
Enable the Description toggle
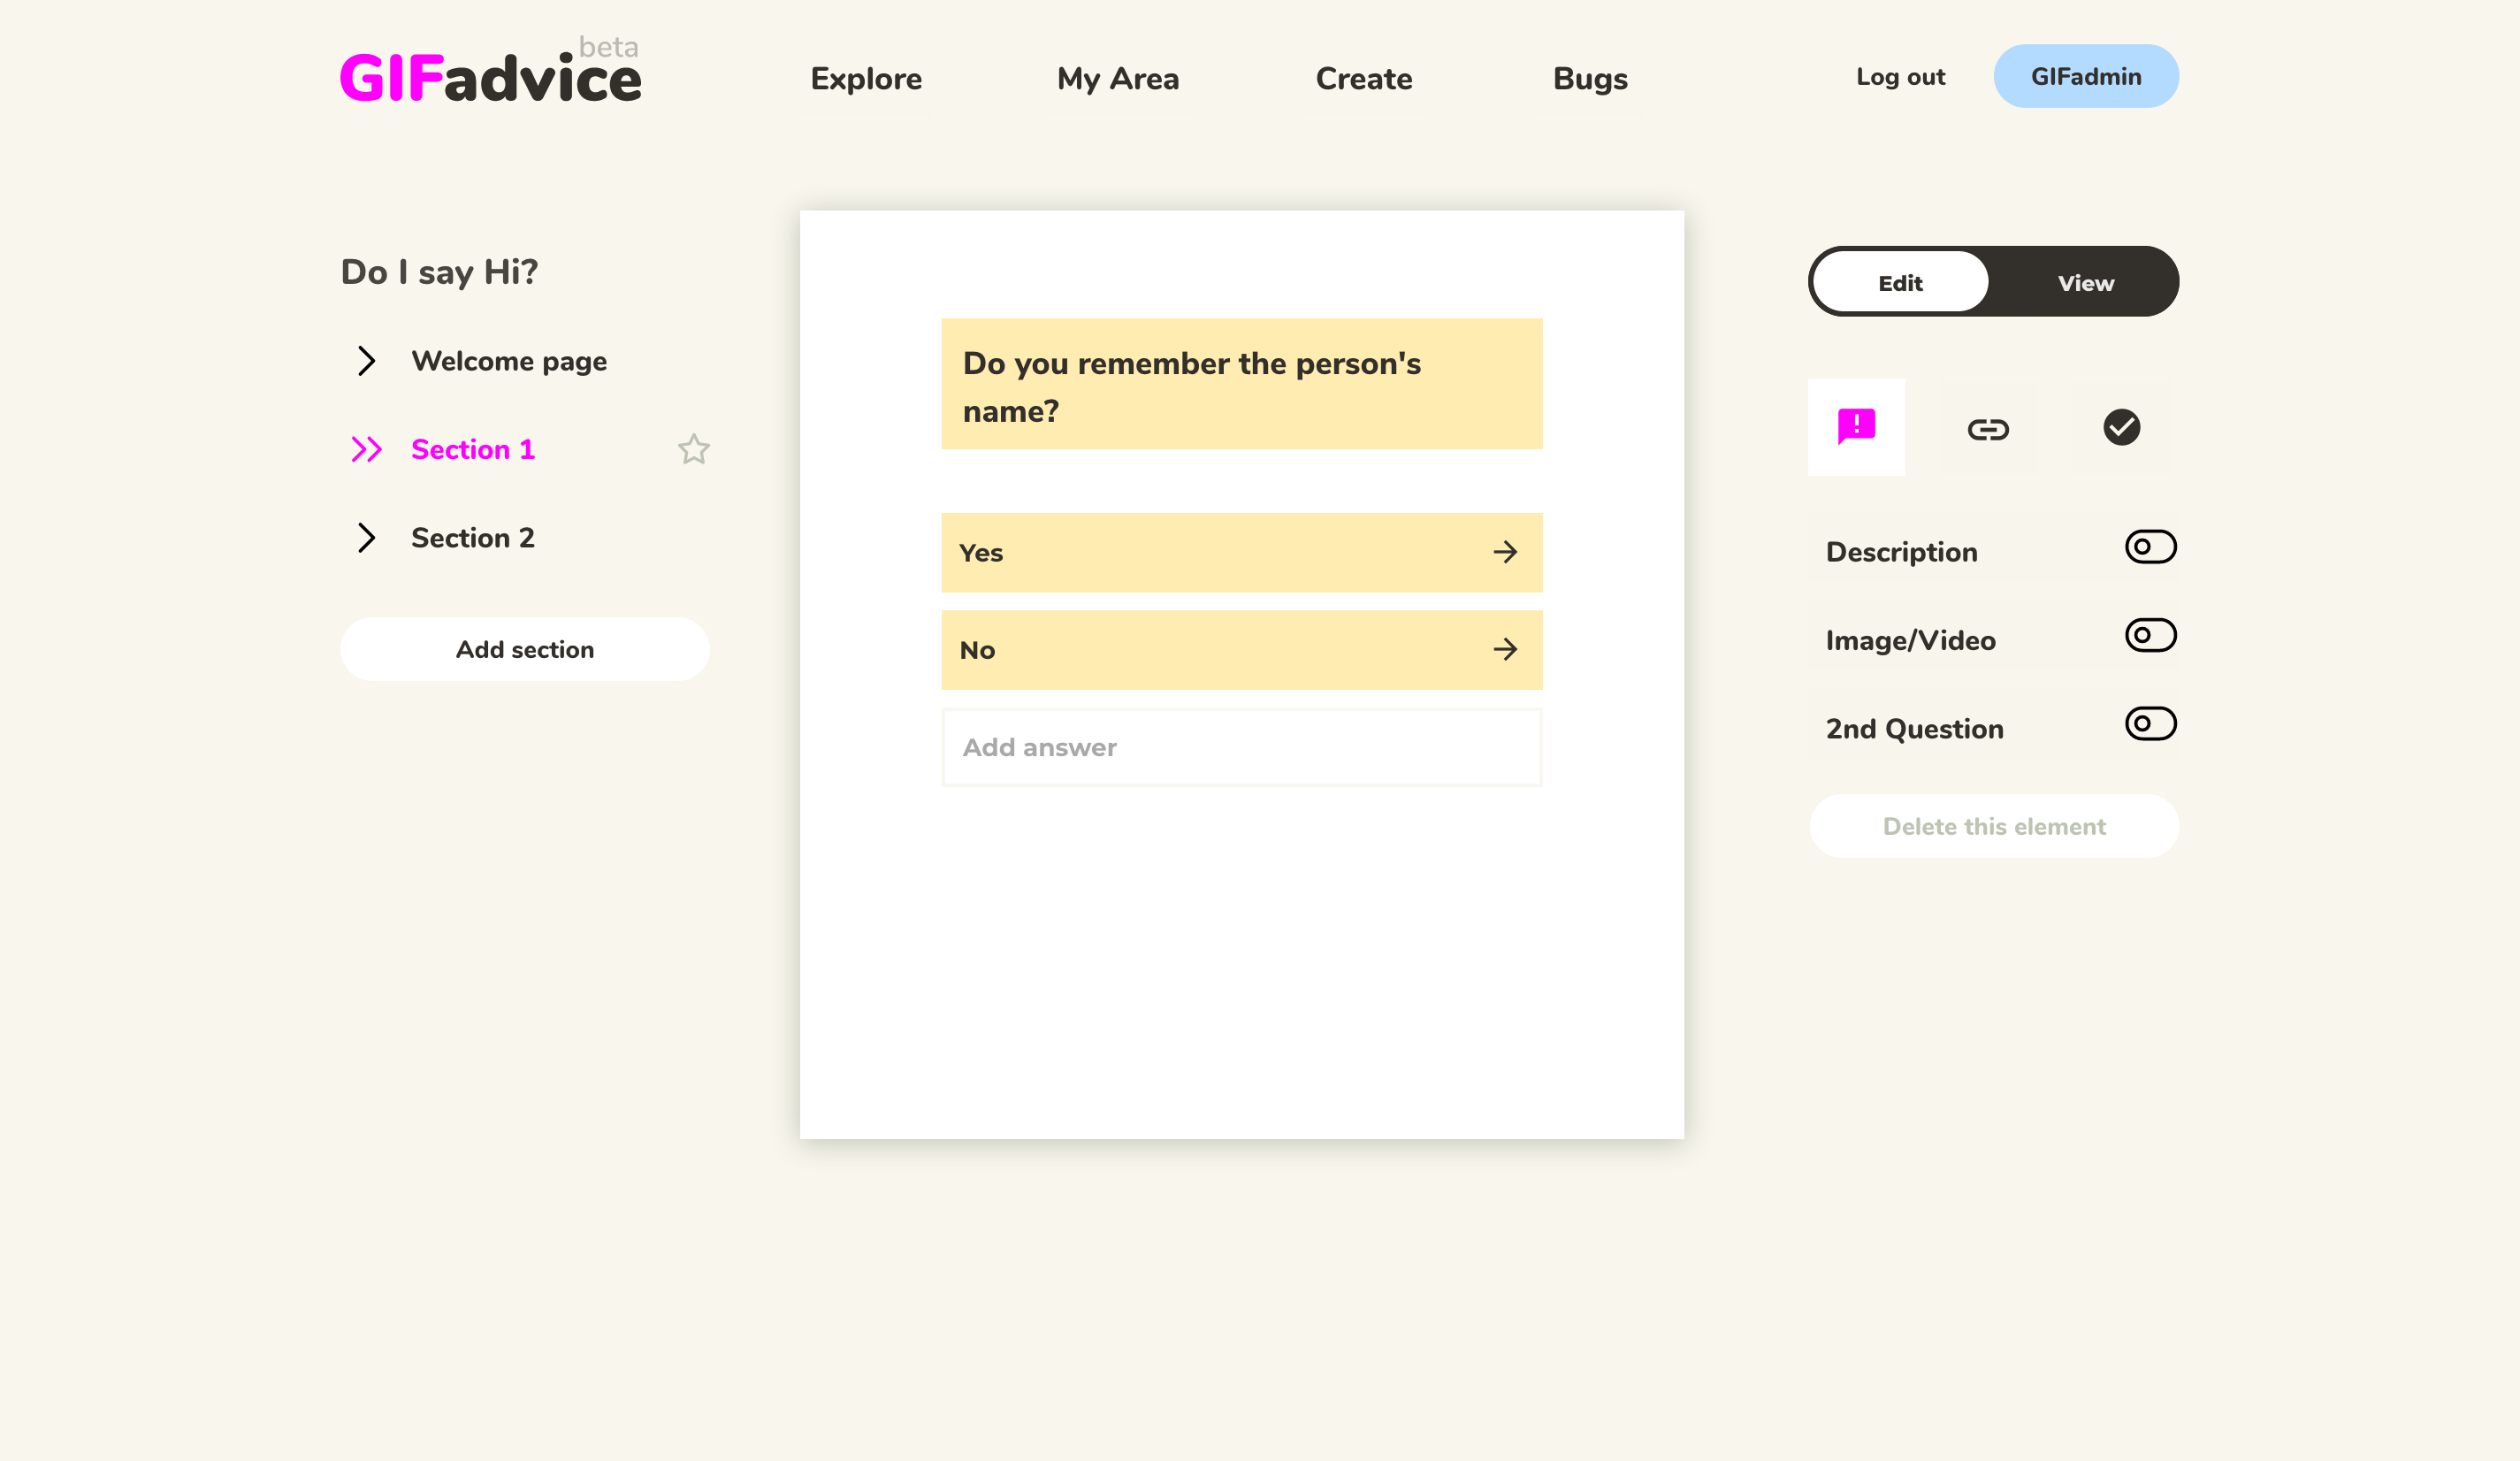point(2150,547)
